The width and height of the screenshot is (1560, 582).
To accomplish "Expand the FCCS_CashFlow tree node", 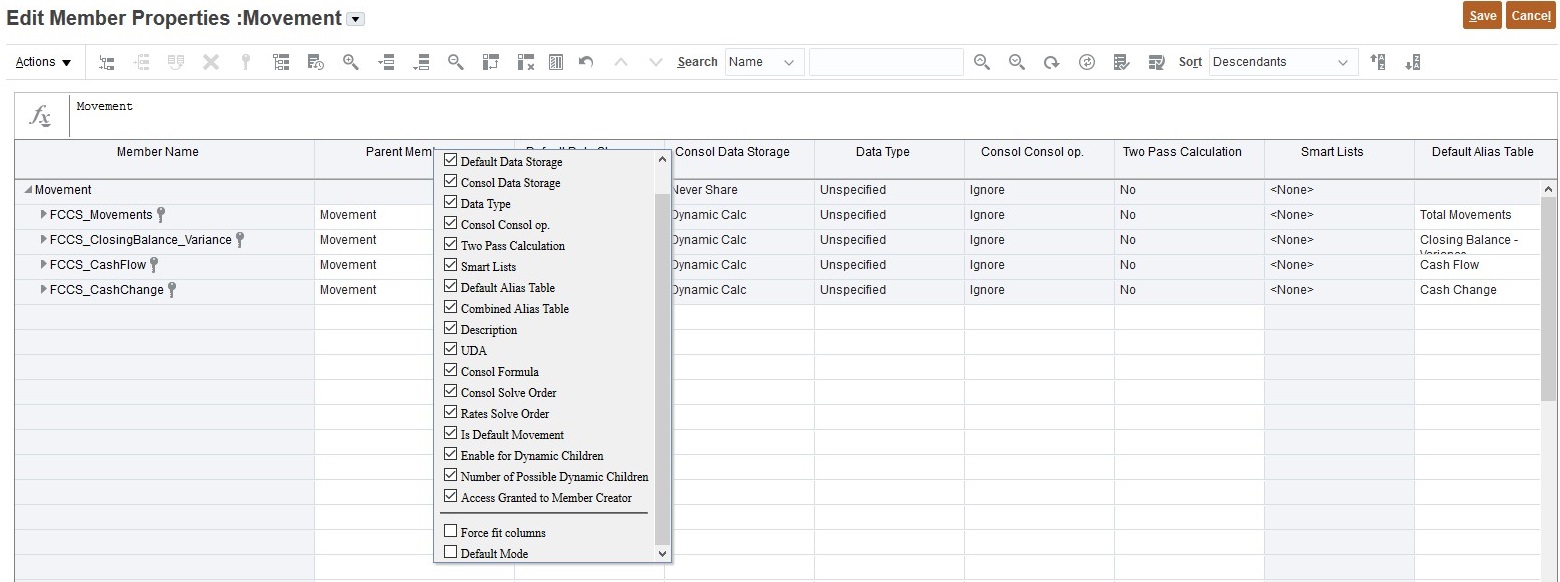I will pyautogui.click(x=43, y=265).
